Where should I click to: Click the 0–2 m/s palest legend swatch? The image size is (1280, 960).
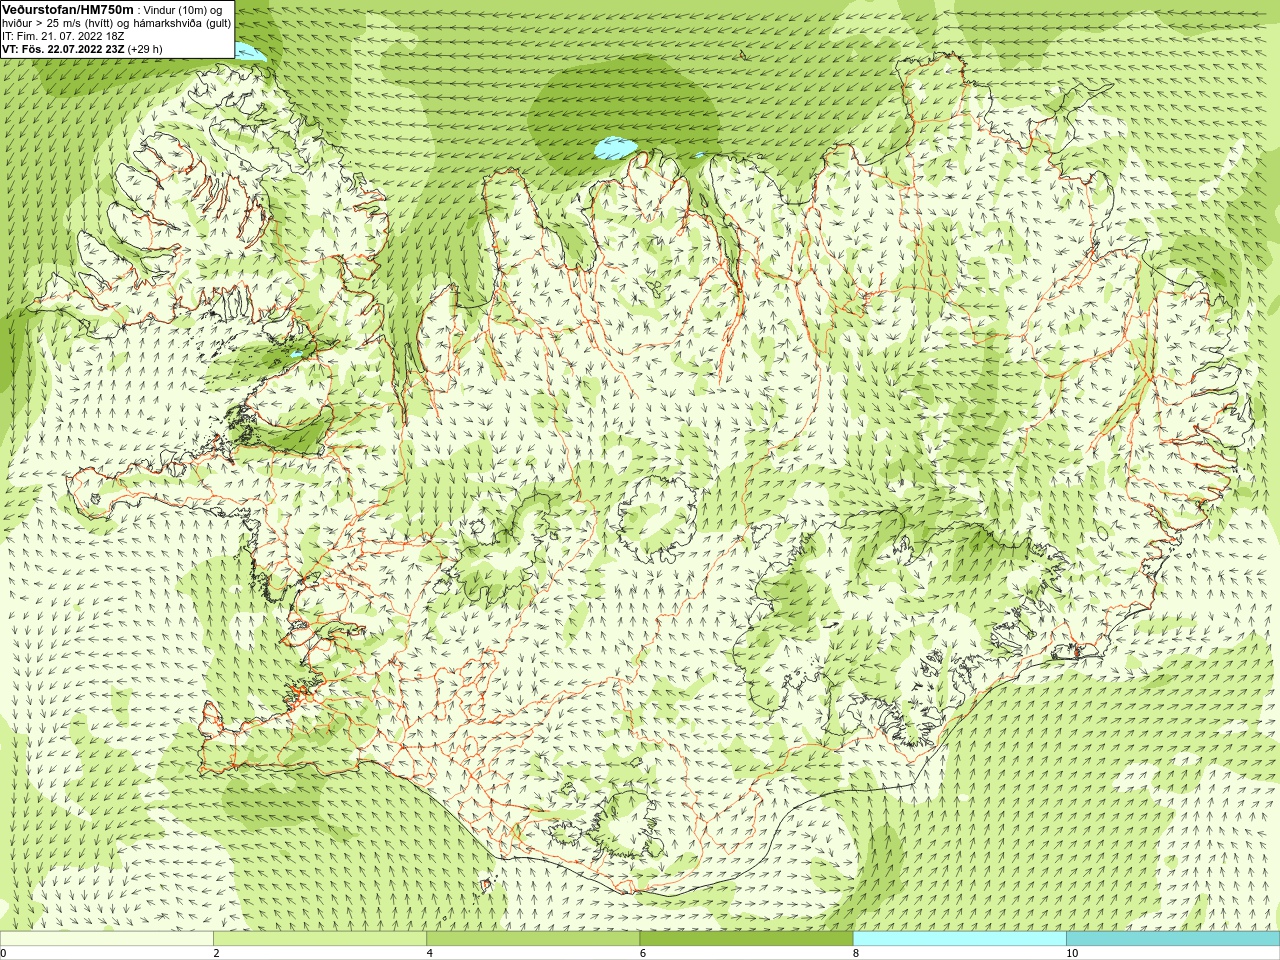pyautogui.click(x=106, y=939)
